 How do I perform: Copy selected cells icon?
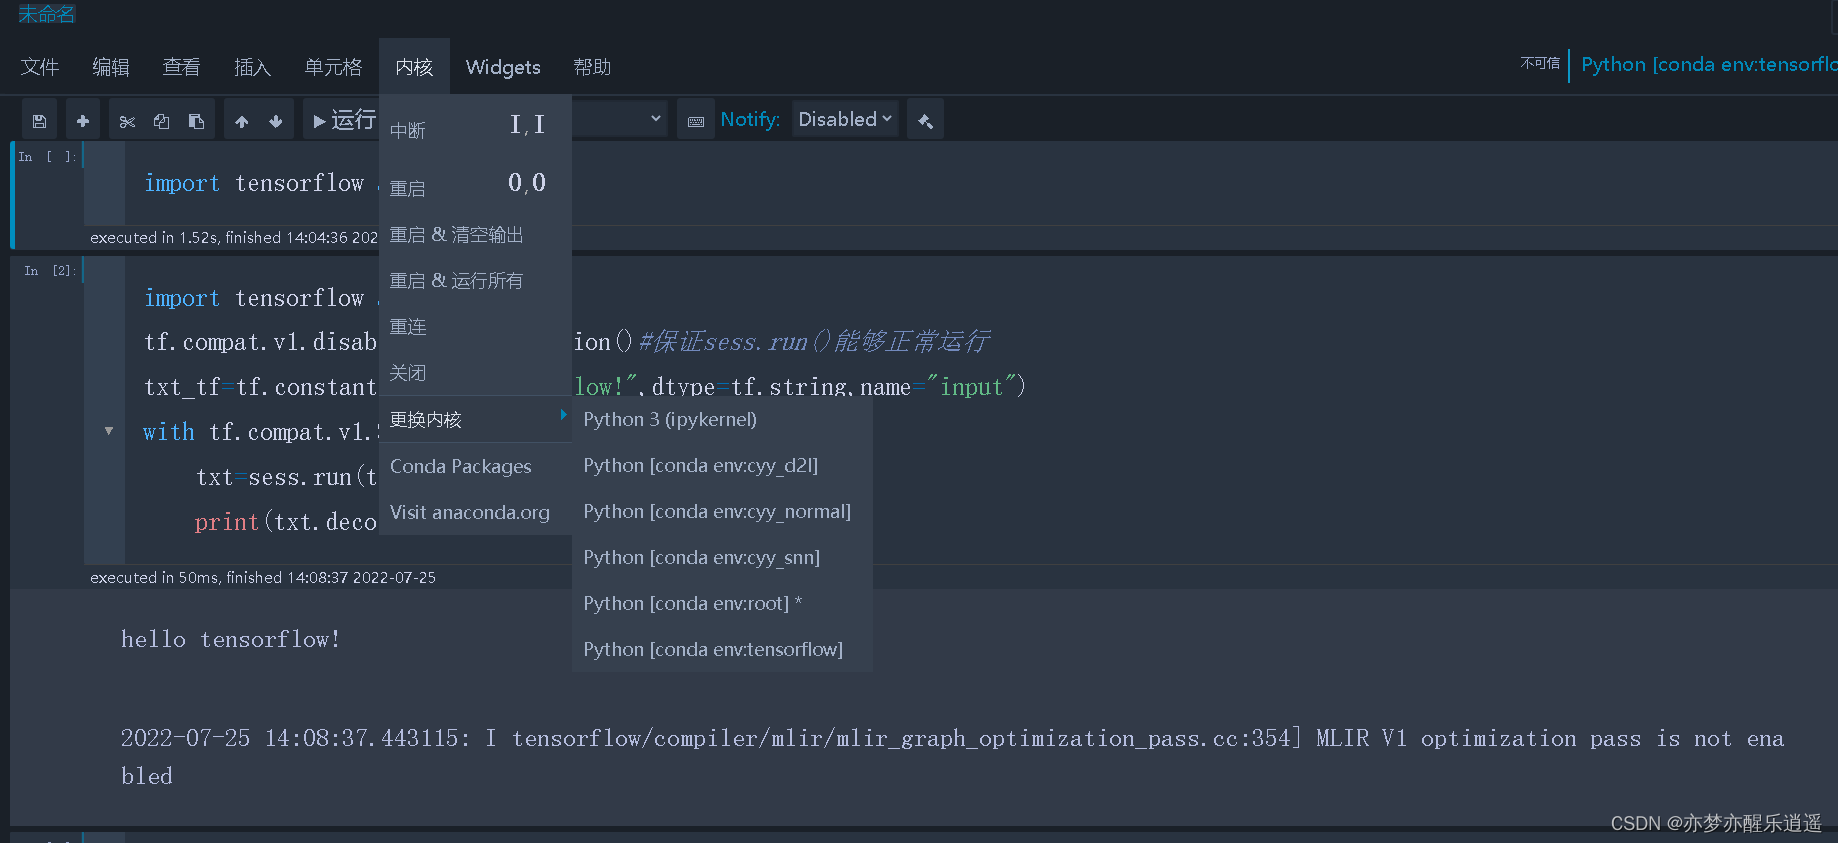161,121
